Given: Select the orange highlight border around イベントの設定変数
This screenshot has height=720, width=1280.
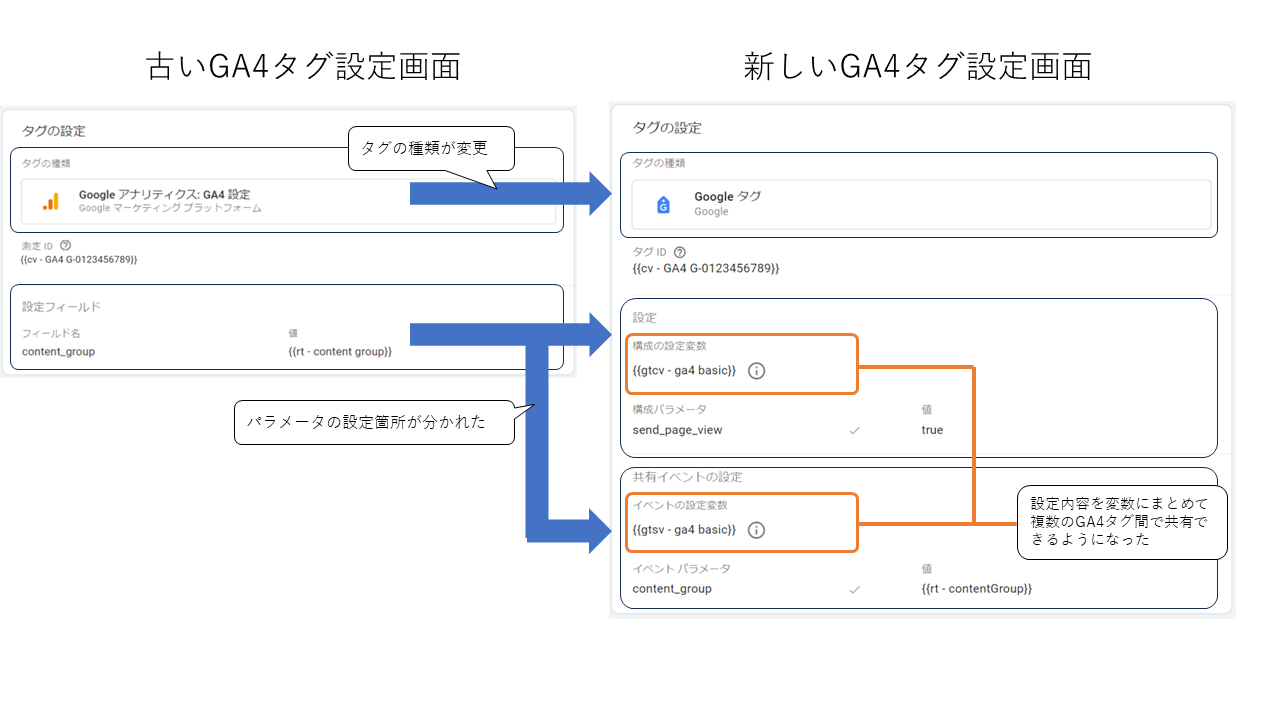Looking at the screenshot, I should 741,522.
